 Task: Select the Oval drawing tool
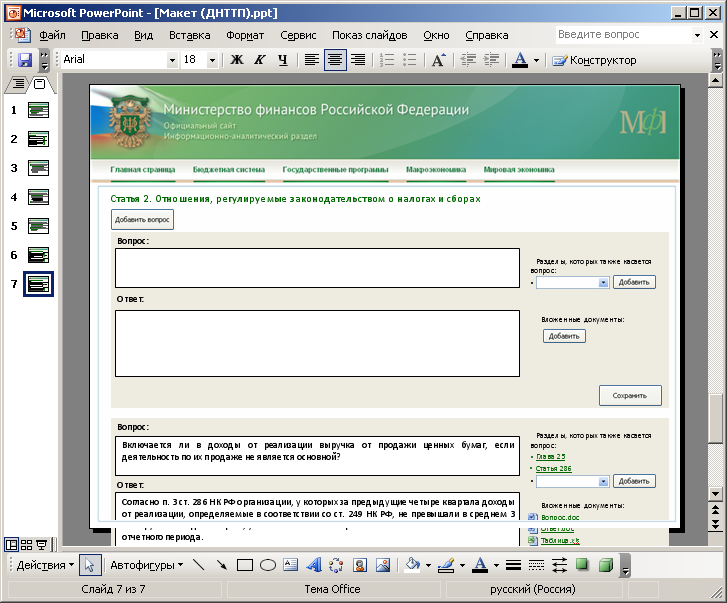click(268, 565)
